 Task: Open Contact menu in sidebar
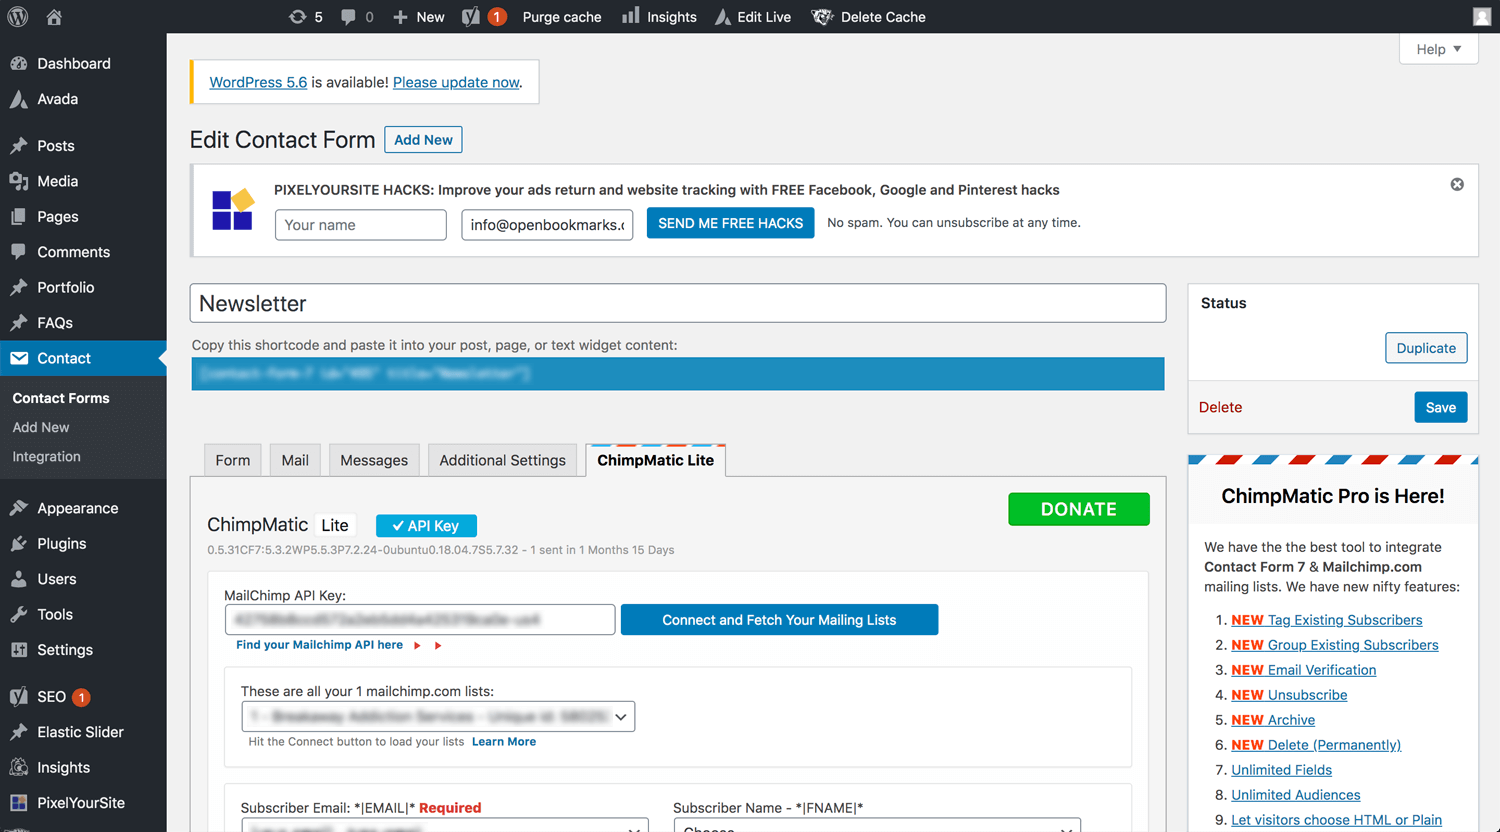coord(83,358)
